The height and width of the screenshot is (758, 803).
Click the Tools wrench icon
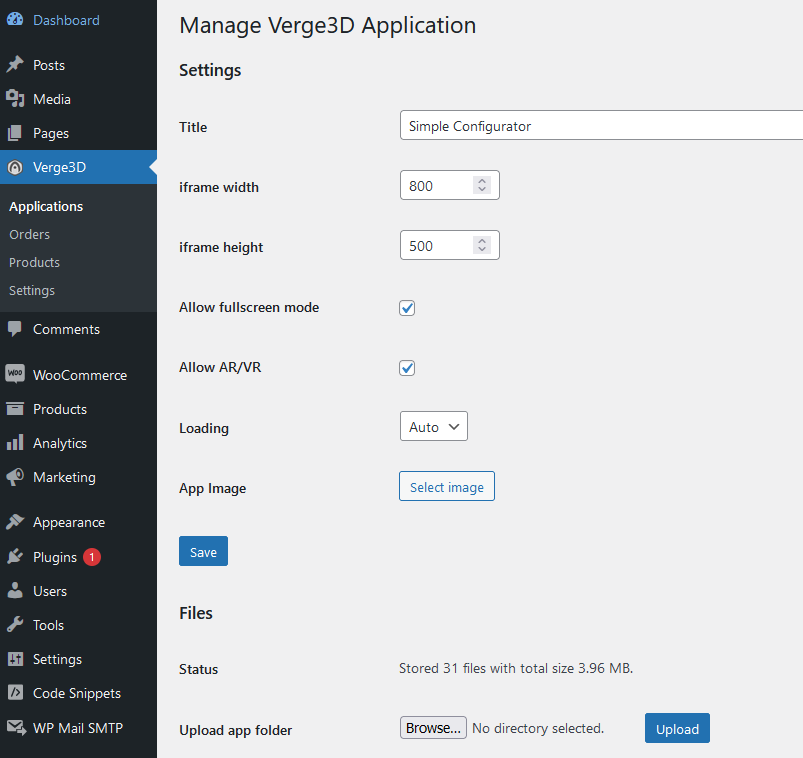[15, 624]
